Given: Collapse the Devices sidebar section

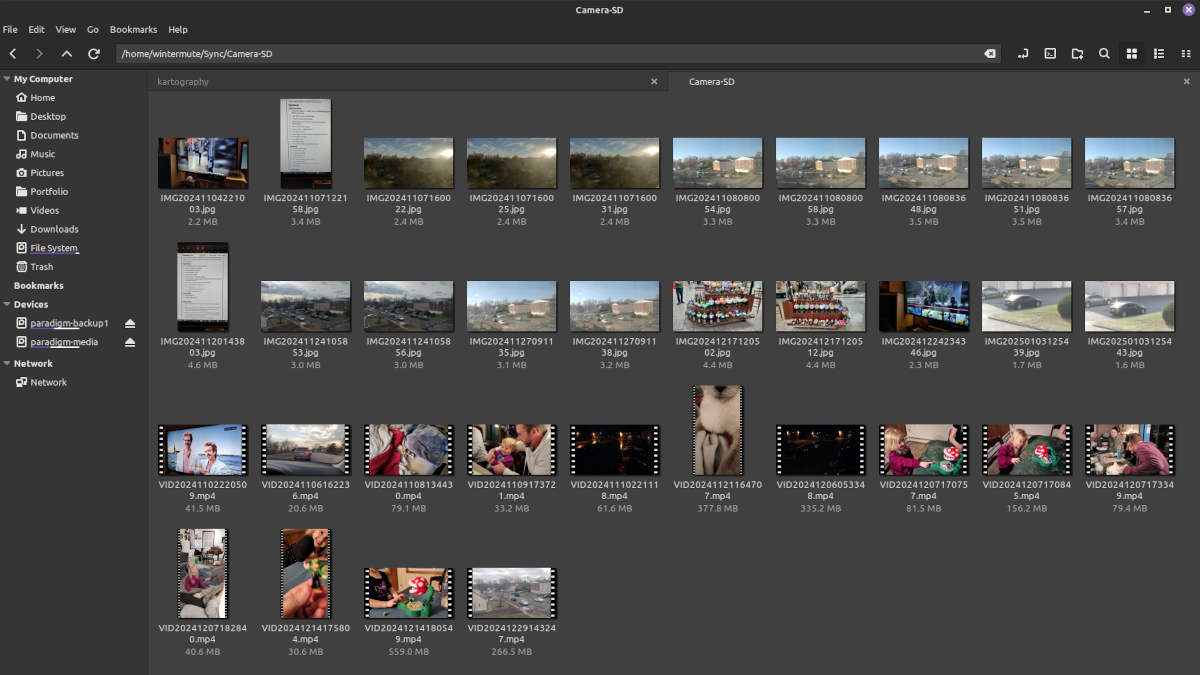Looking at the screenshot, I should (x=7, y=304).
